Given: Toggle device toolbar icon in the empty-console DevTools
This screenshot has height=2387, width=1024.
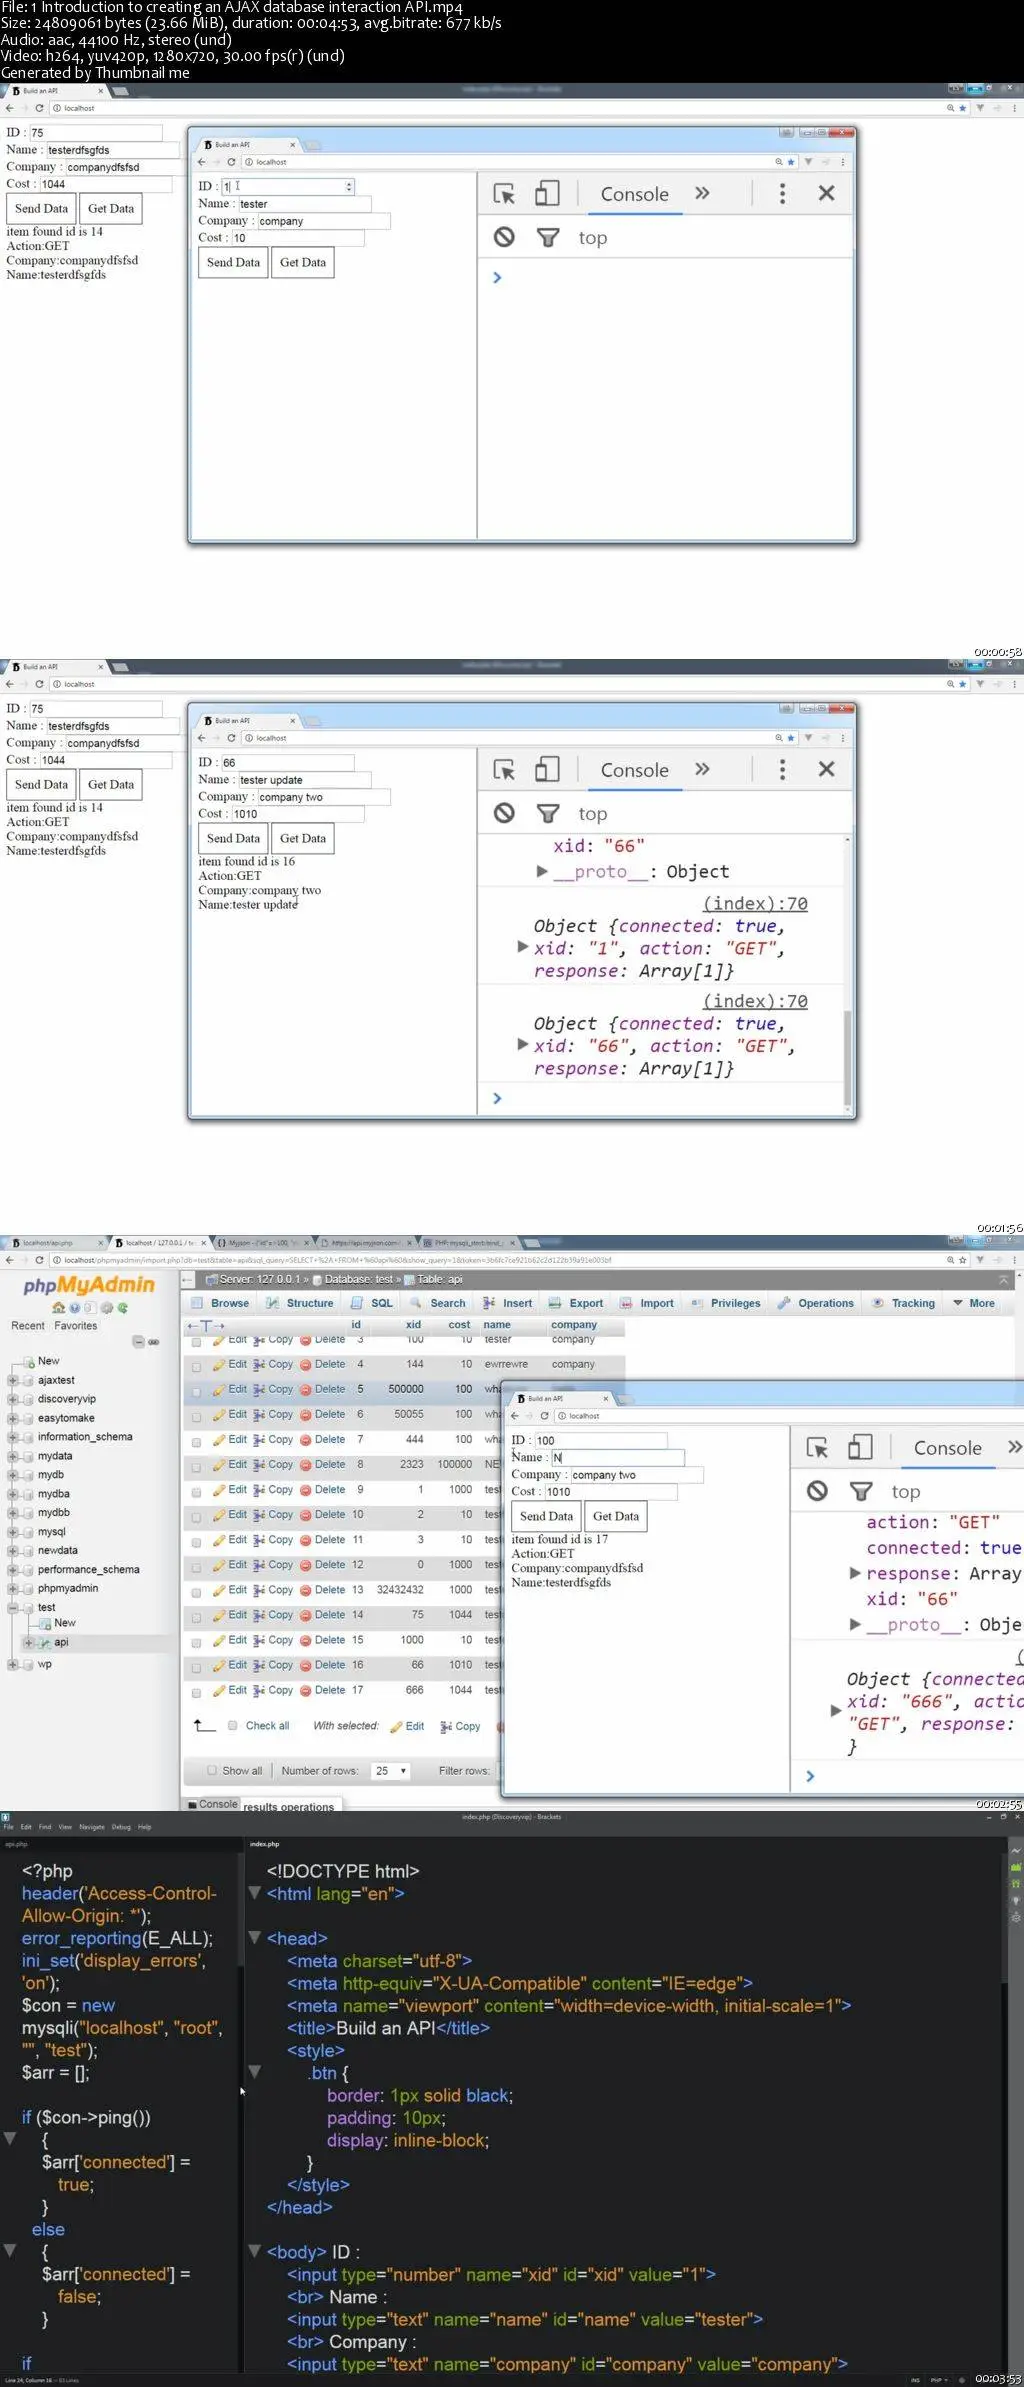Looking at the screenshot, I should [547, 193].
